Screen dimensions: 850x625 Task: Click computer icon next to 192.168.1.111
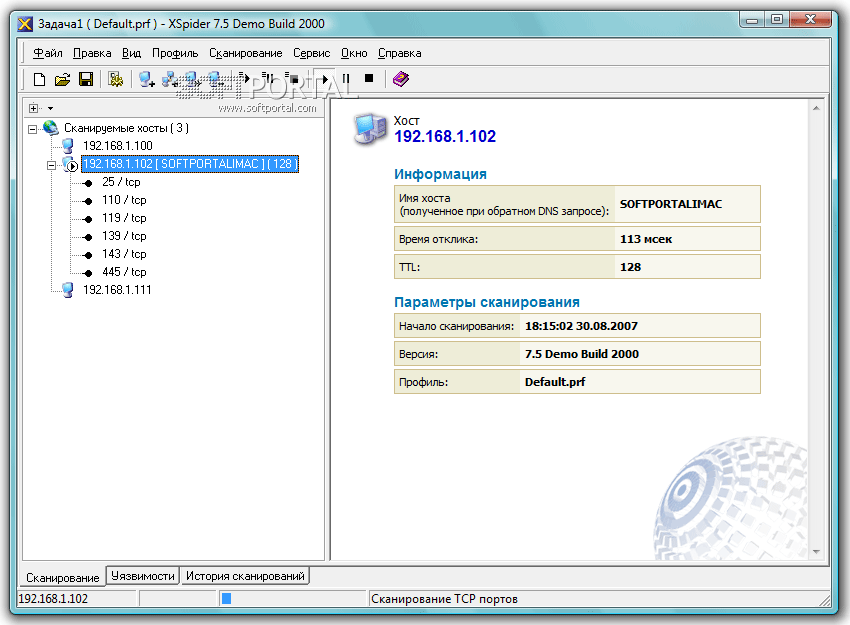coord(68,290)
